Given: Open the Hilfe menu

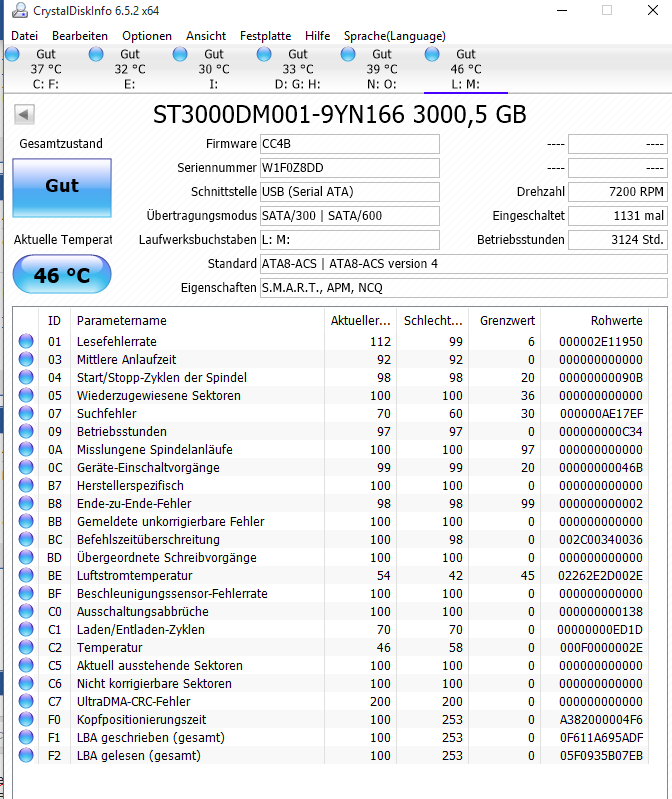Looking at the screenshot, I should point(317,36).
